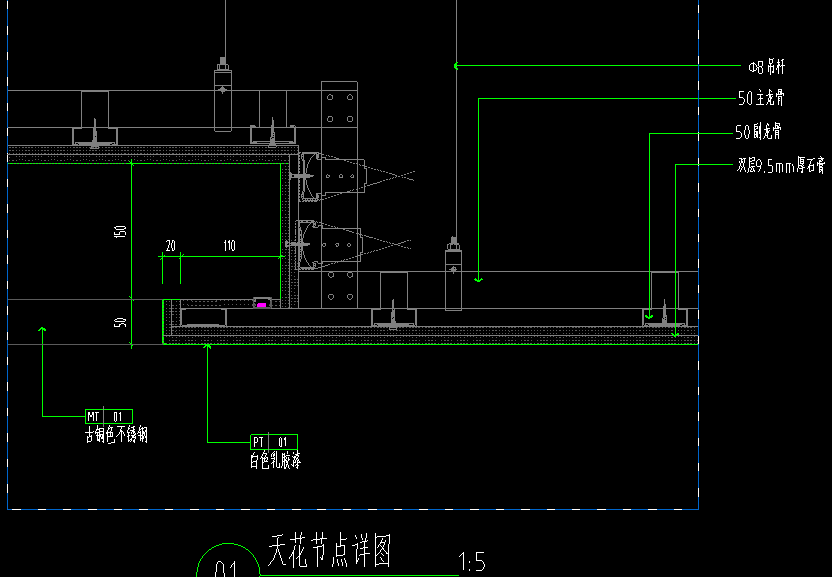
Task: Select the magenta light strip block
Action: [x=261, y=305]
